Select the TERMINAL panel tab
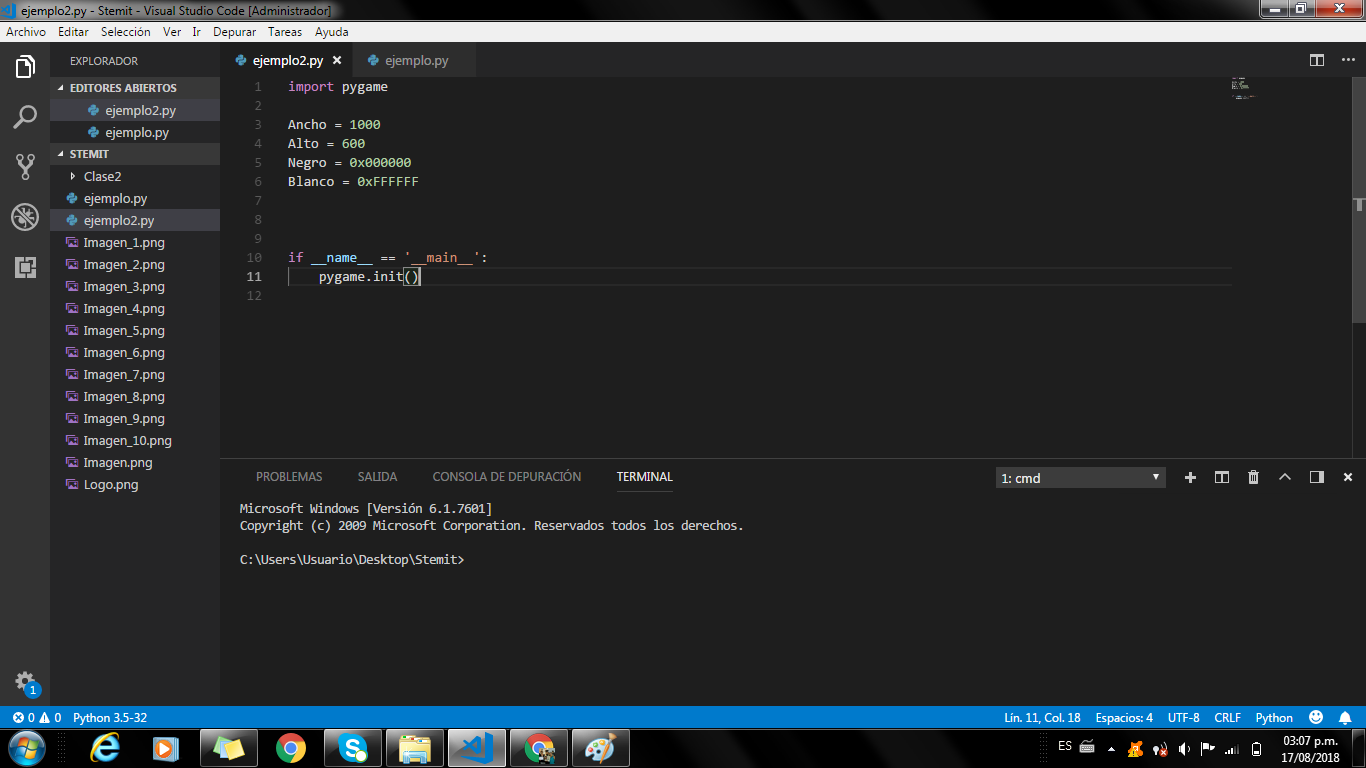 coord(645,477)
